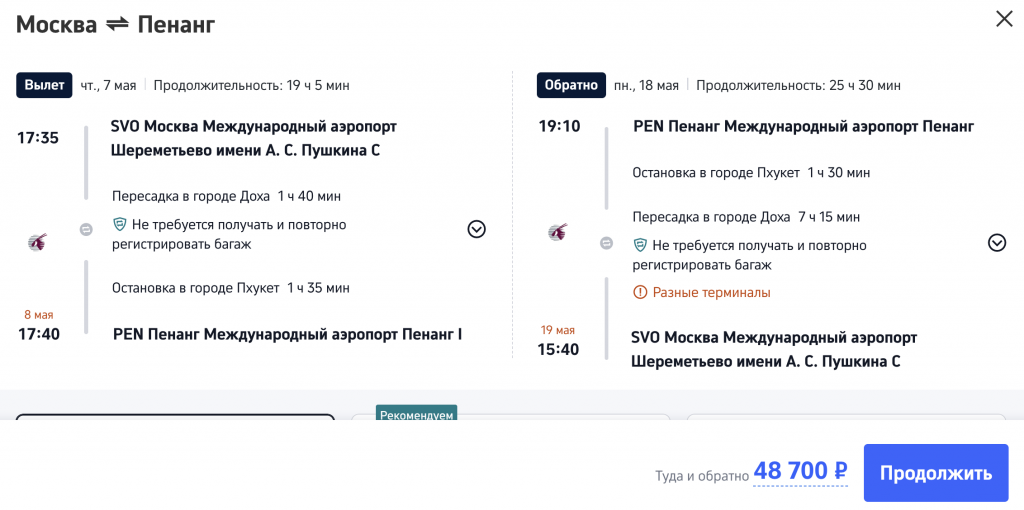Screen dimensions: 1024x510
Task: Click the minus circle on the return timeline
Action: pos(606,243)
